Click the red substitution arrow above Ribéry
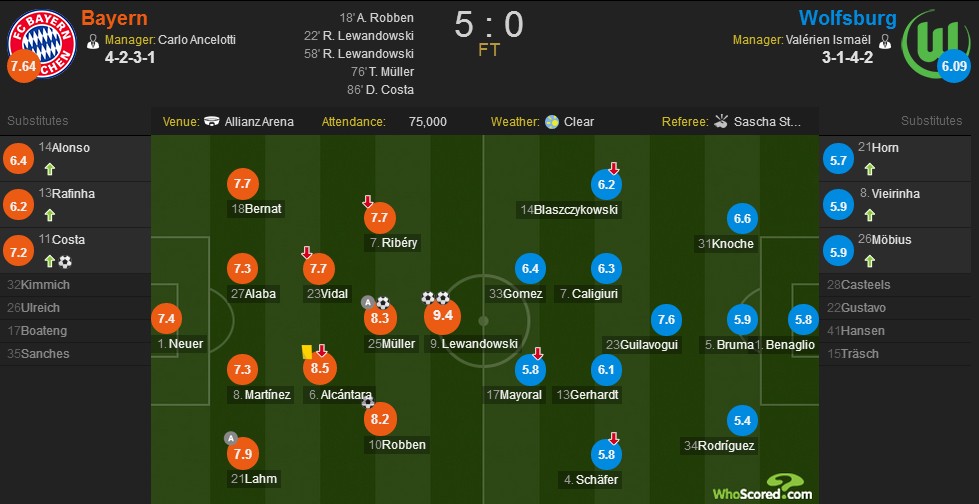The height and width of the screenshot is (504, 979). [x=368, y=201]
